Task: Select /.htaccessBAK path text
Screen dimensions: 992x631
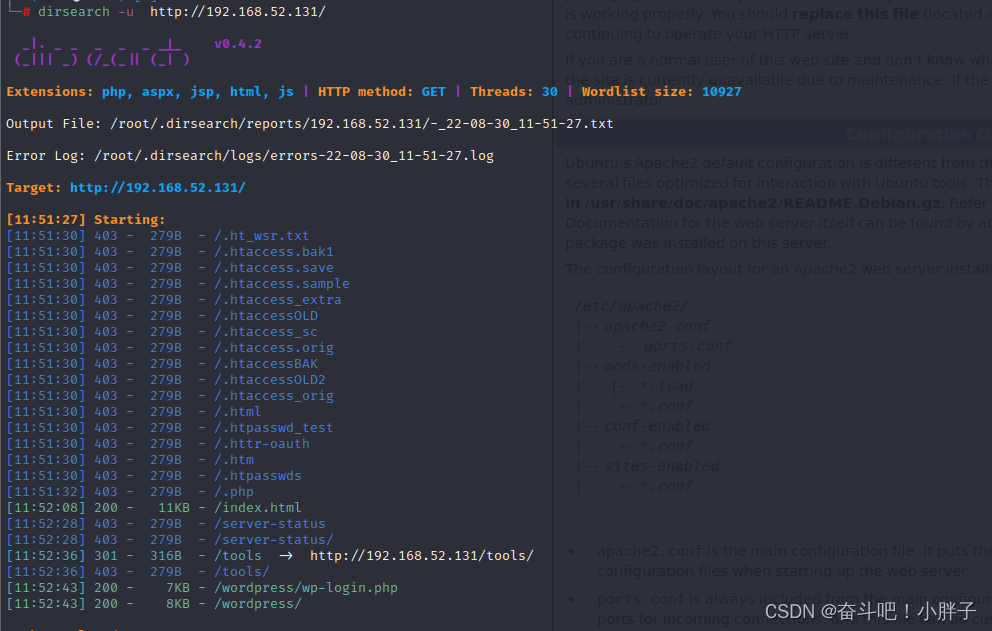Action: (266, 363)
